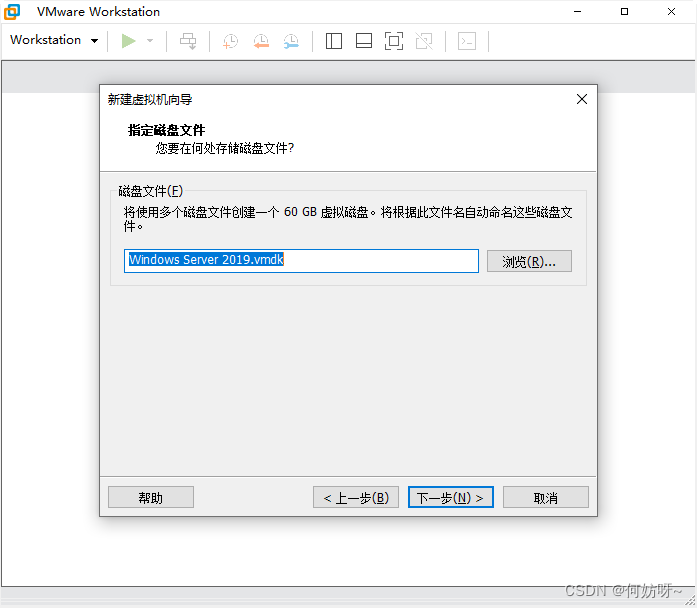Click the disk file name input field

301,260
